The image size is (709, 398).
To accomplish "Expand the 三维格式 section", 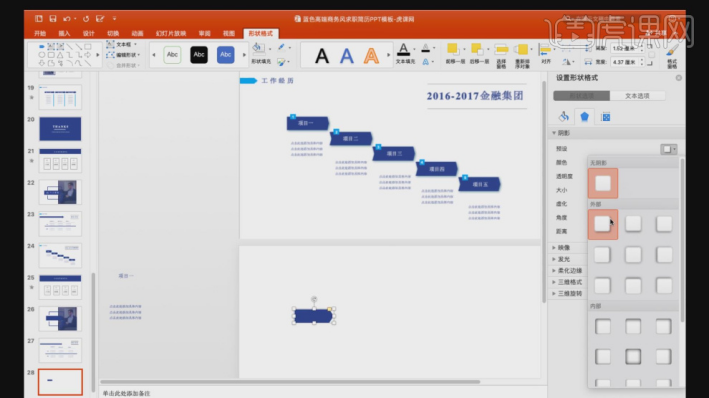I will (567, 282).
